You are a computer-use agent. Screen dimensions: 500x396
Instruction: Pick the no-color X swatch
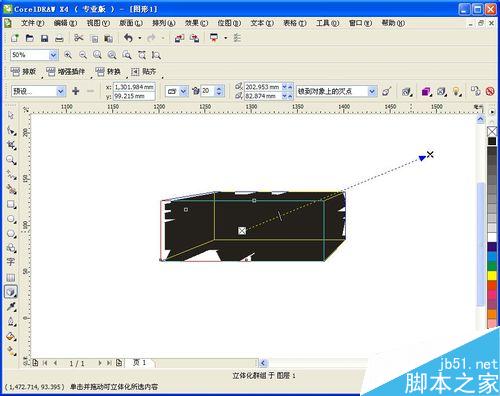[492, 131]
